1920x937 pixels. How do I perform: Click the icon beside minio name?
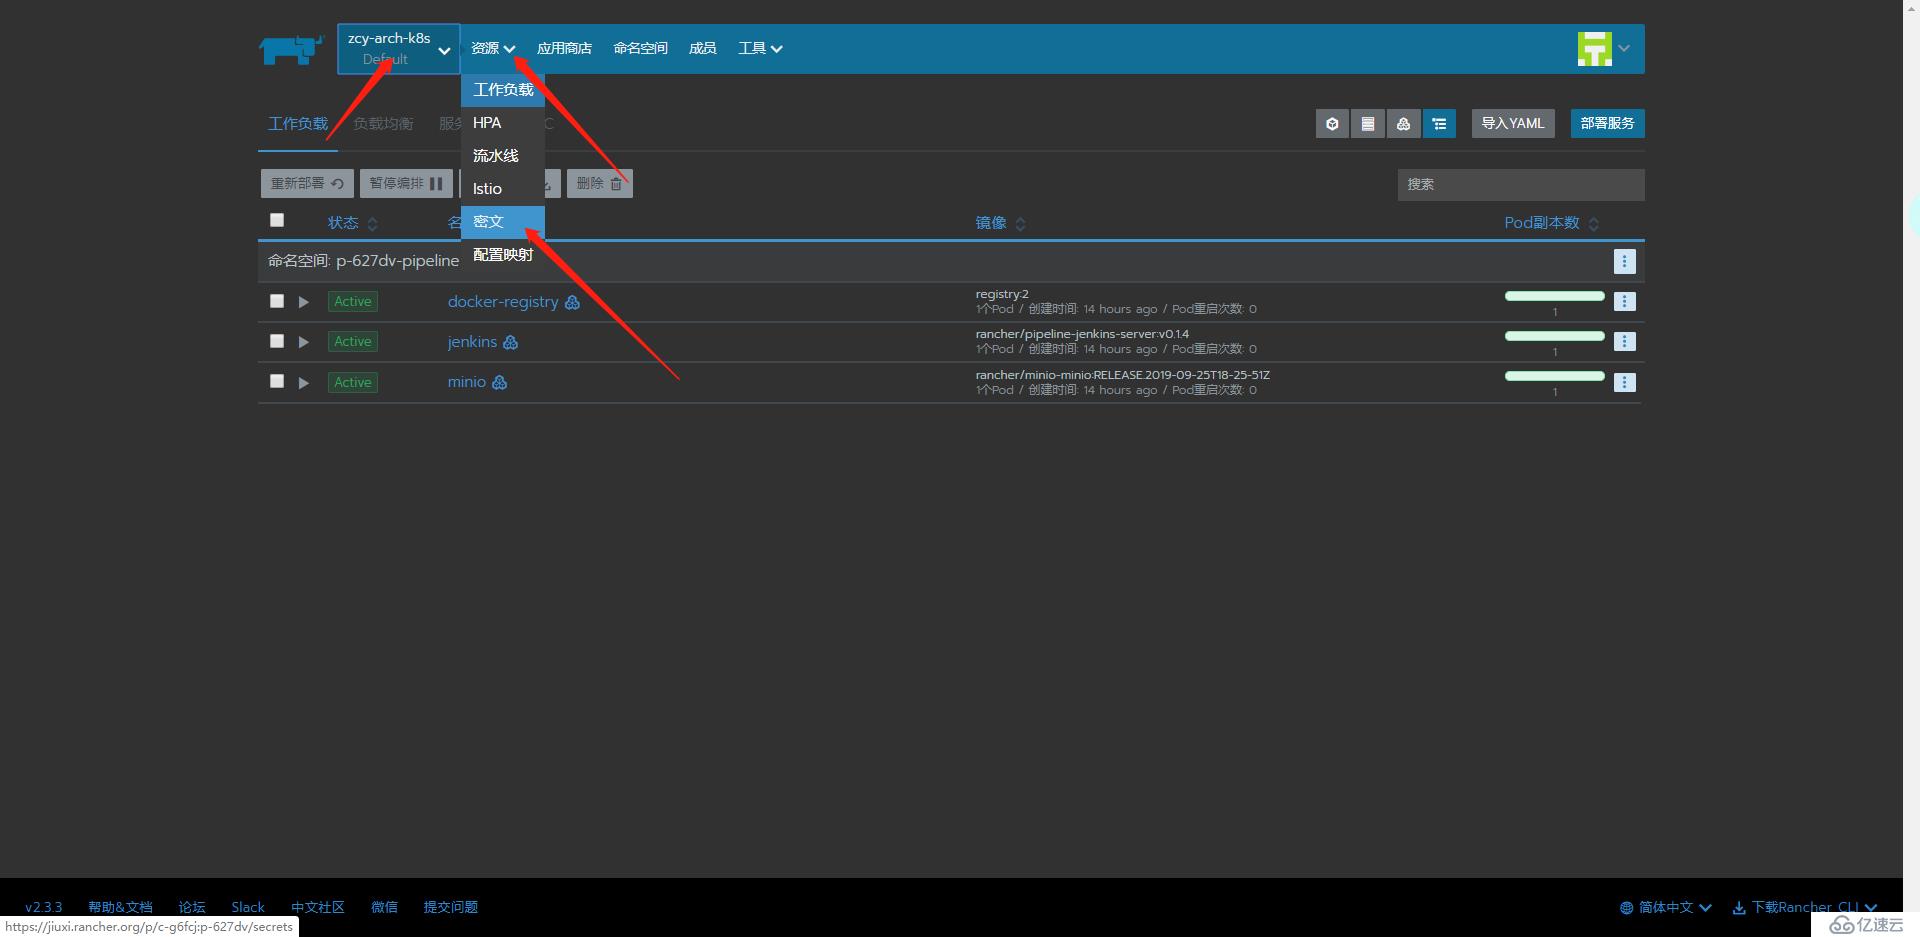[x=499, y=382]
